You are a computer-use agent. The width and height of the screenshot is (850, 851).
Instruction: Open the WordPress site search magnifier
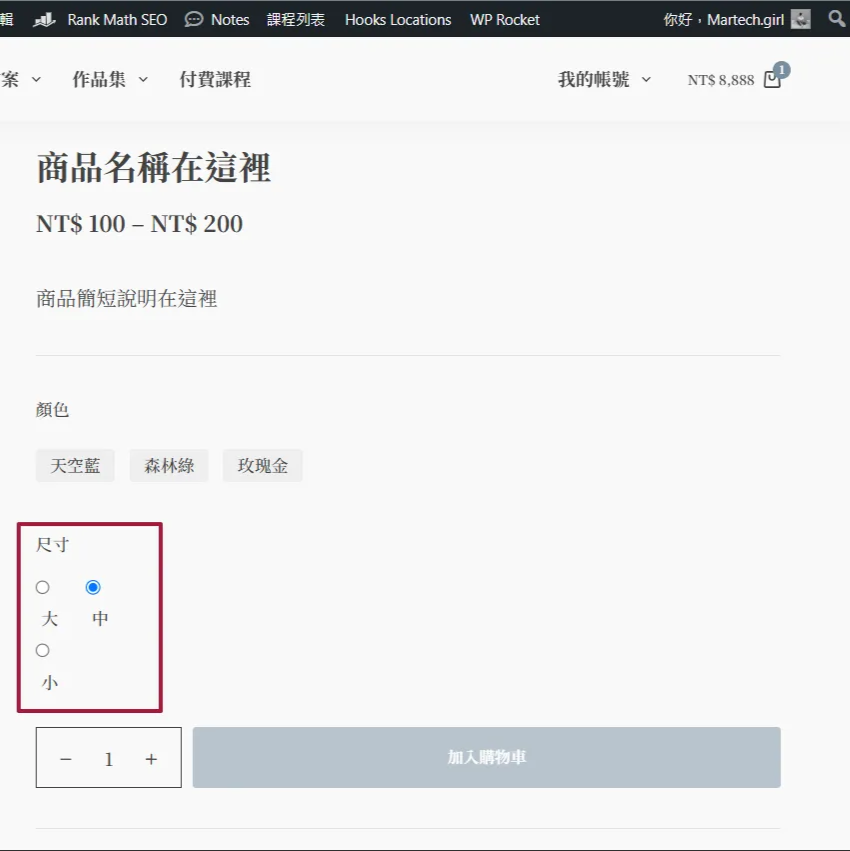[x=837, y=18]
